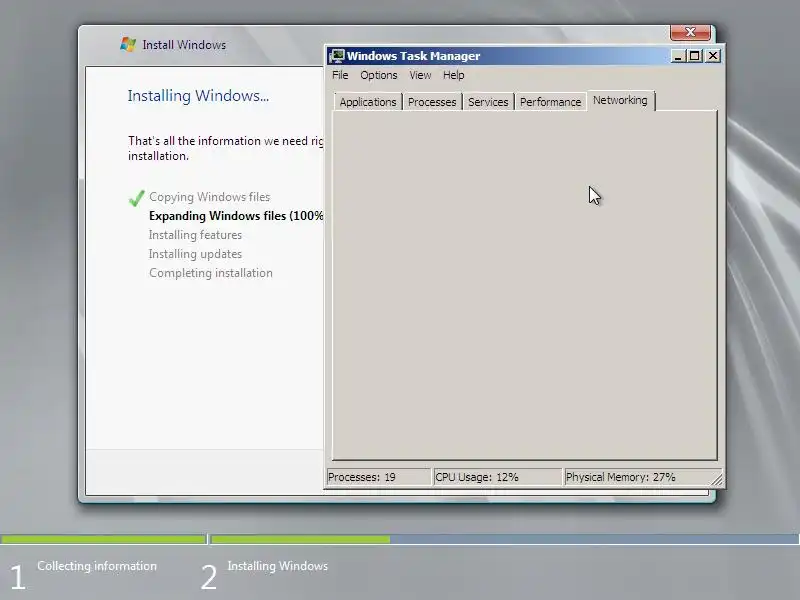Click the 'Installing Windows' stage label at bottom
Viewport: 800px width, 600px height.
click(x=278, y=566)
